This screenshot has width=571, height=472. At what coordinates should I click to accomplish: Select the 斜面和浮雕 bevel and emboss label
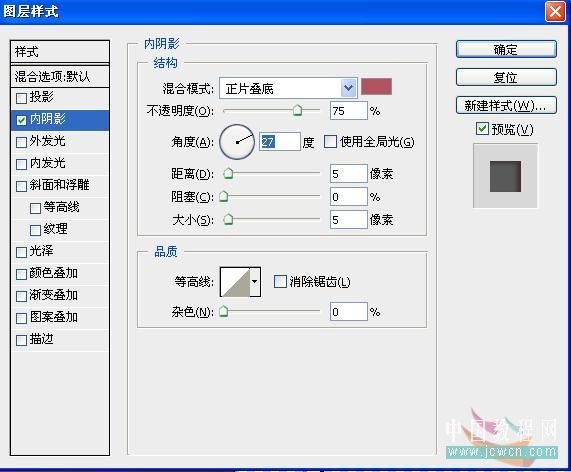pyautogui.click(x=59, y=185)
